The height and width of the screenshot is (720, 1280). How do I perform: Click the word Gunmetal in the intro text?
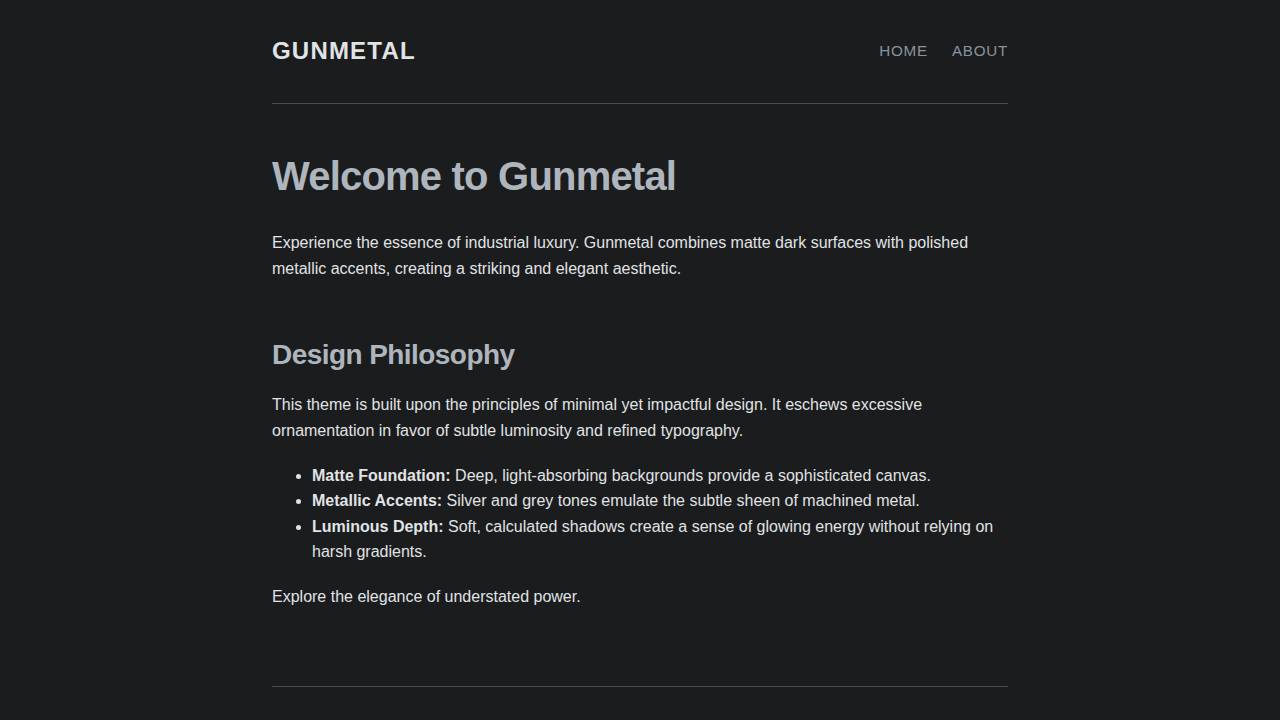tap(621, 242)
